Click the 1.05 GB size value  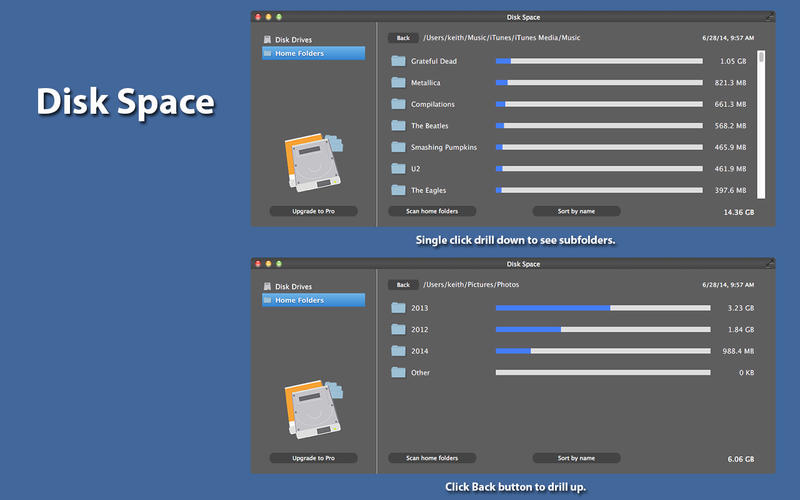pyautogui.click(x=733, y=61)
